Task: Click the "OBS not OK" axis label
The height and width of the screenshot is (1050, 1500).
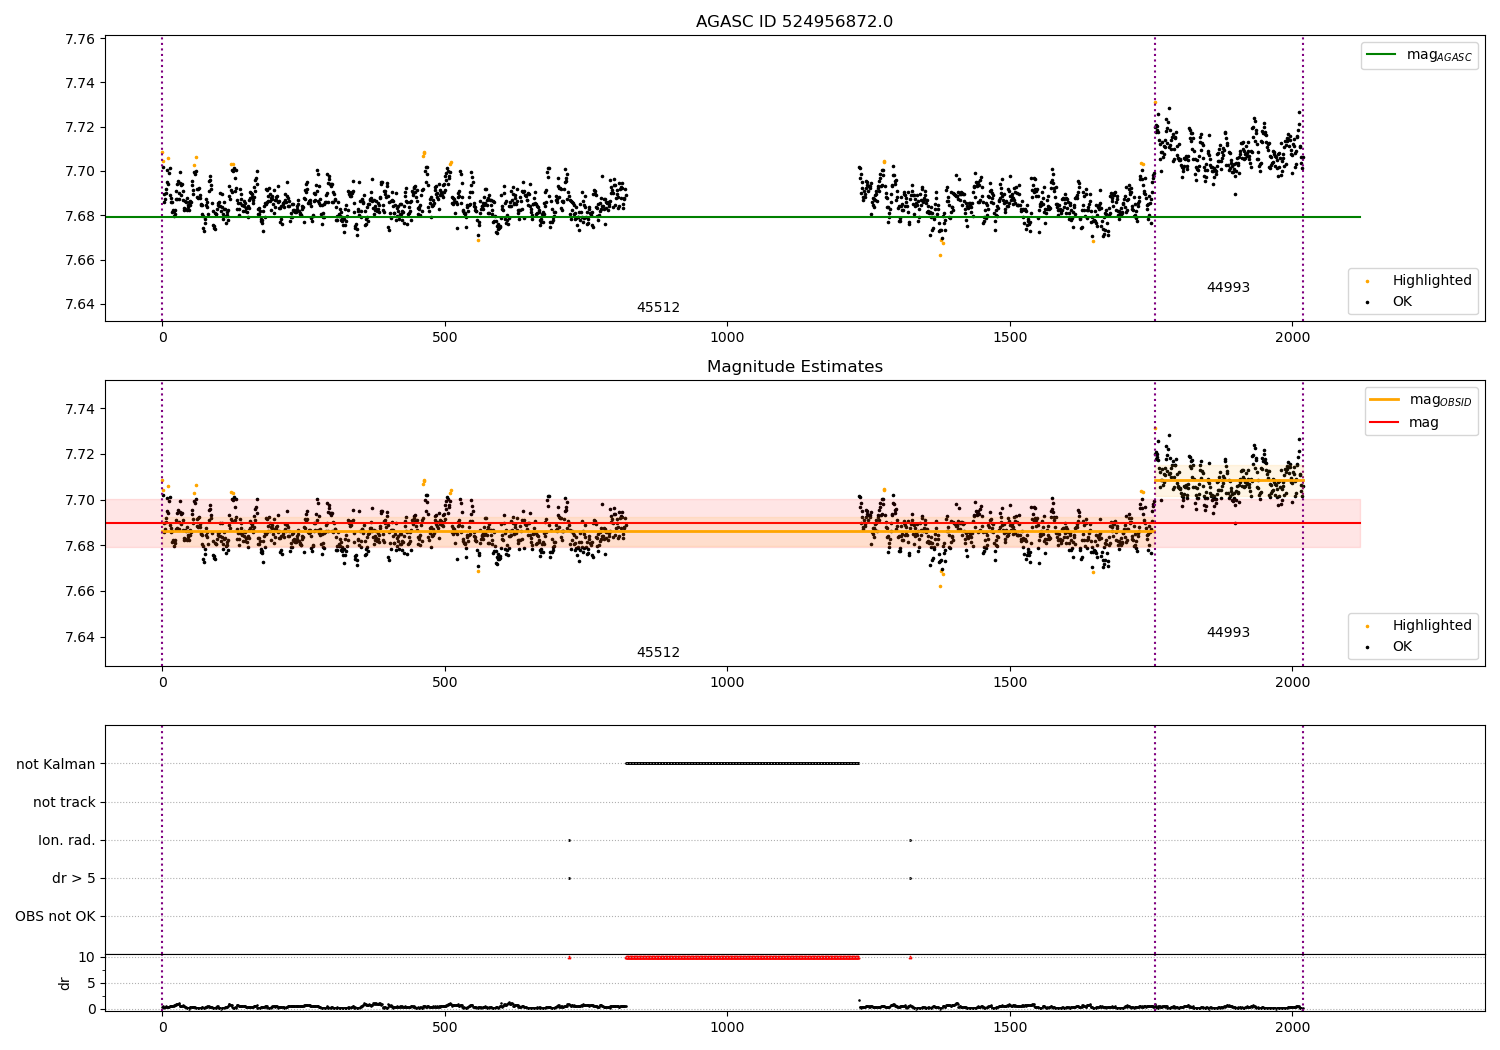Action: click(55, 917)
